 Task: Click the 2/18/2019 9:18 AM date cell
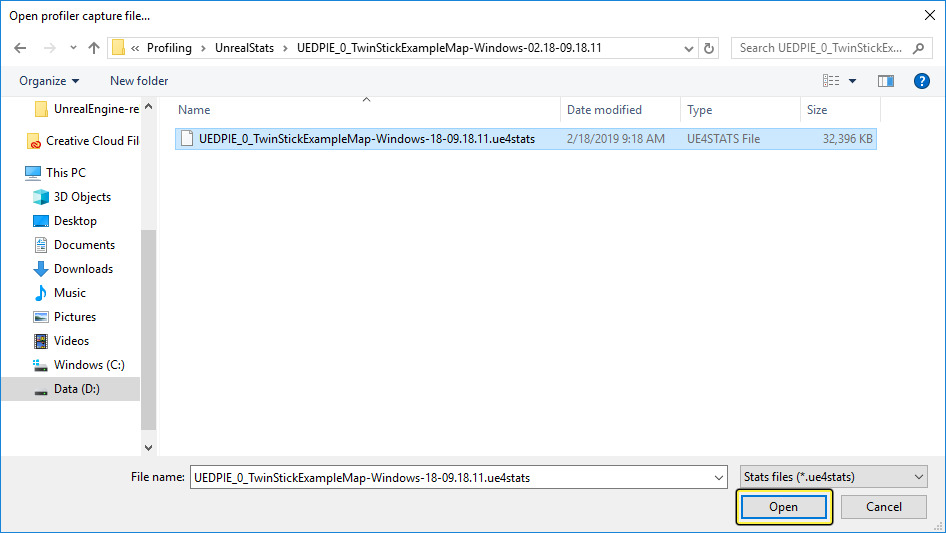pos(615,139)
